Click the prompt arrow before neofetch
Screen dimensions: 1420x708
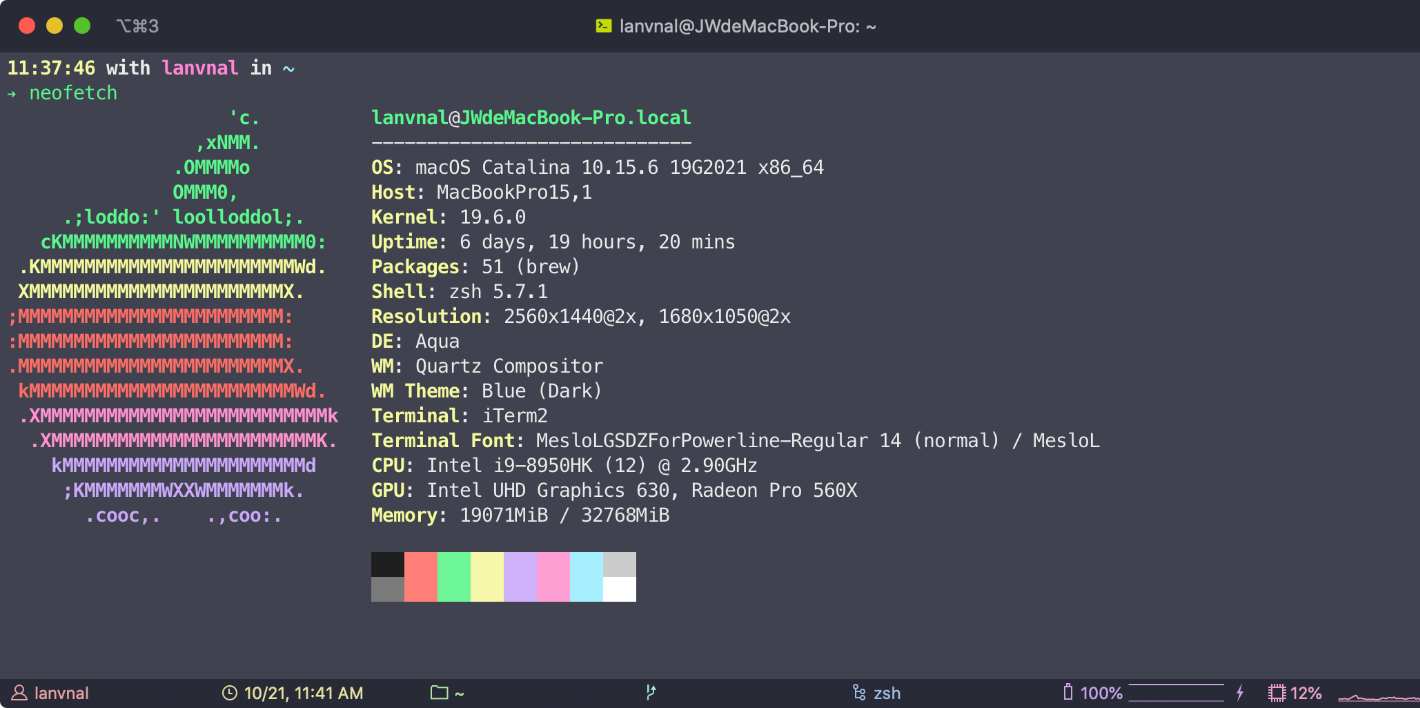12,93
